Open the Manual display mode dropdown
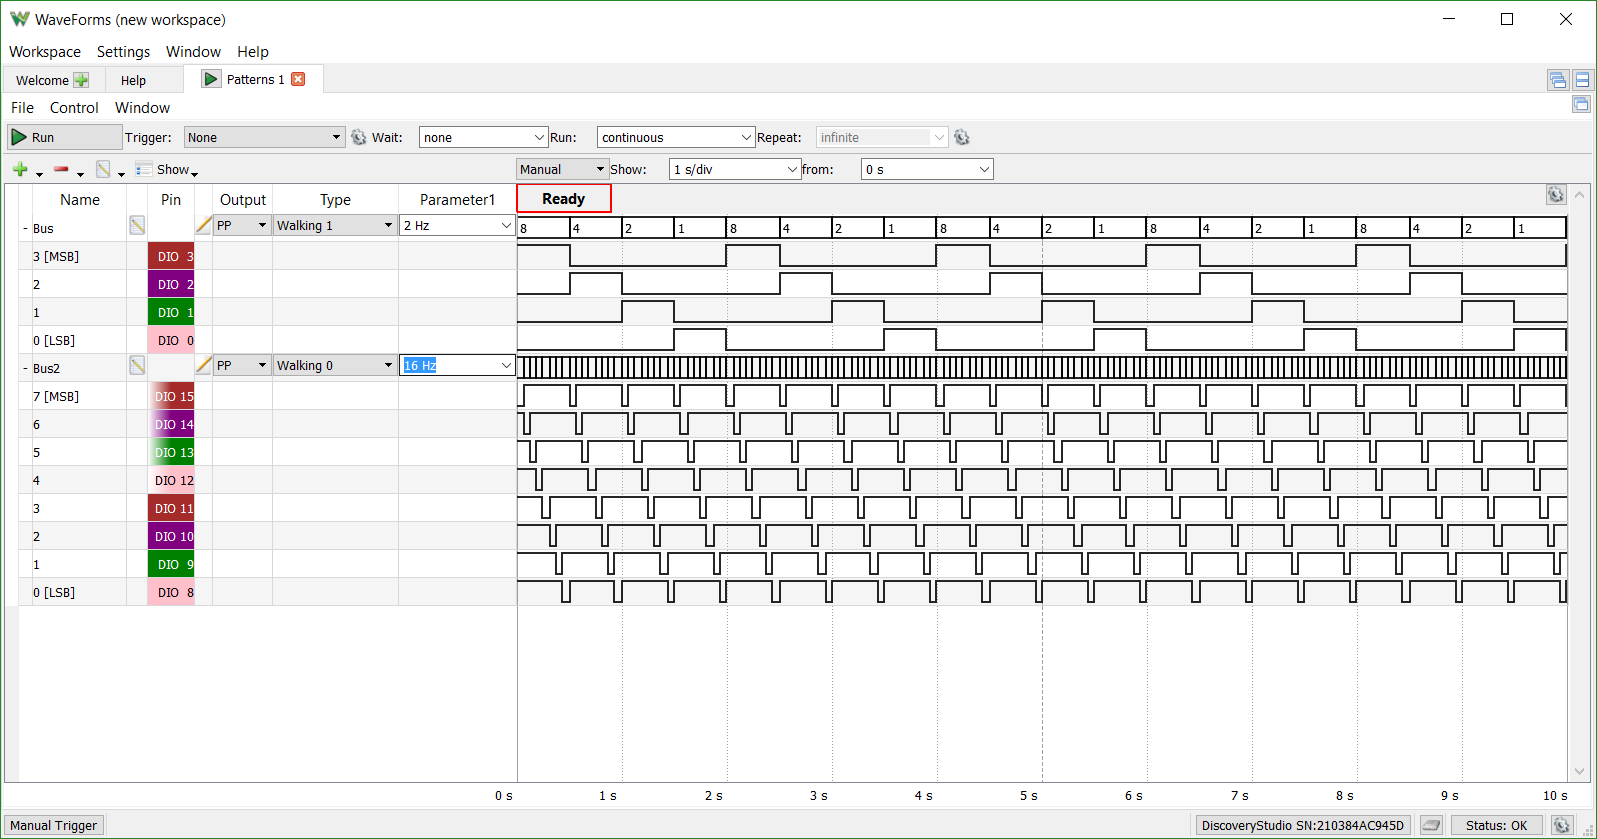 pos(562,169)
